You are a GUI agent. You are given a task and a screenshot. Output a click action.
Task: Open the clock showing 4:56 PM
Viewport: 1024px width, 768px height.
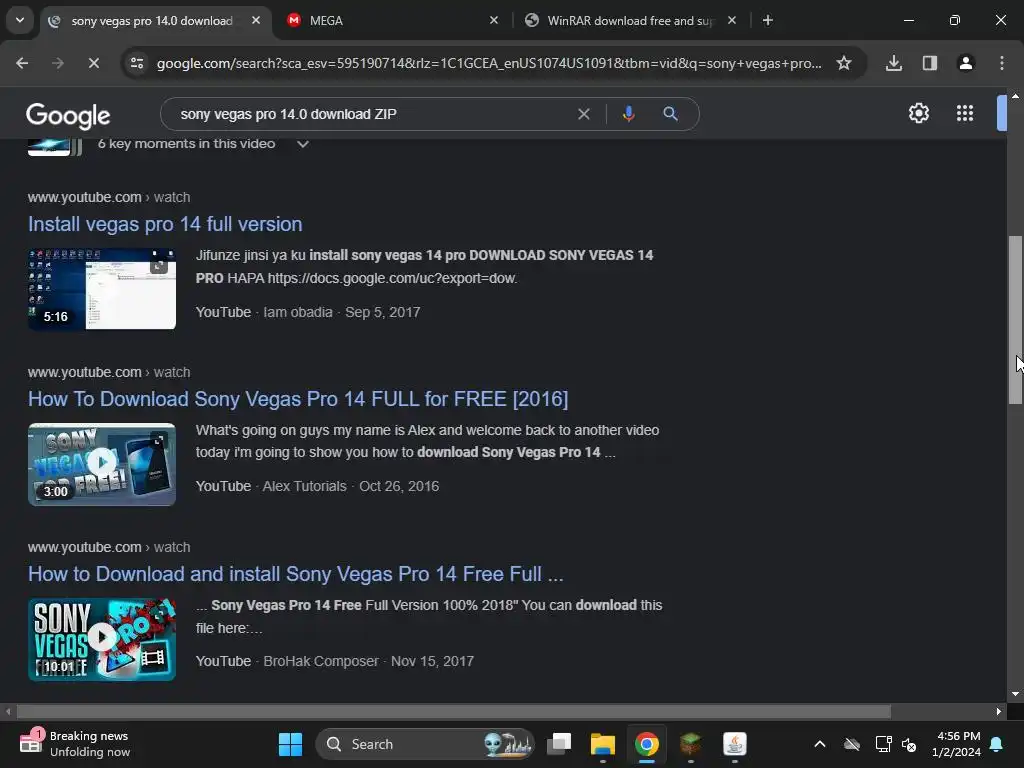coord(957,744)
